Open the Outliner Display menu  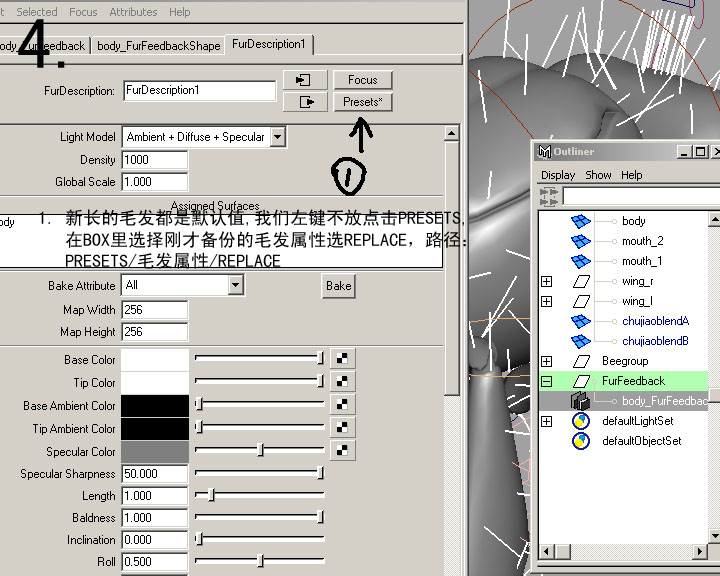[x=558, y=175]
